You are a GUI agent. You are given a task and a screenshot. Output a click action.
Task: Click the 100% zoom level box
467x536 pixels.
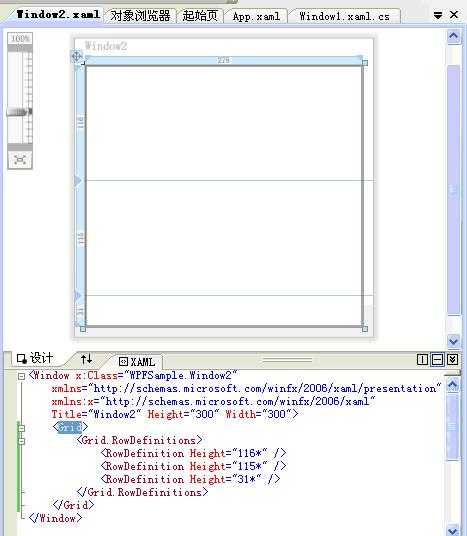[x=20, y=38]
